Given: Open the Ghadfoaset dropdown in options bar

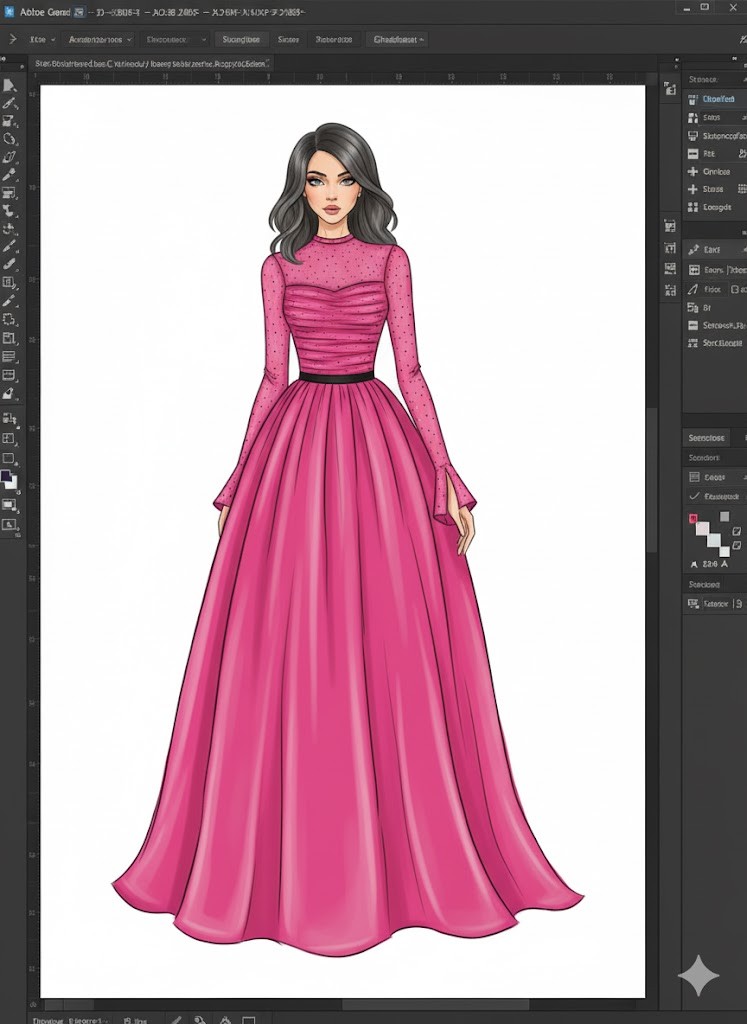Looking at the screenshot, I should (398, 39).
